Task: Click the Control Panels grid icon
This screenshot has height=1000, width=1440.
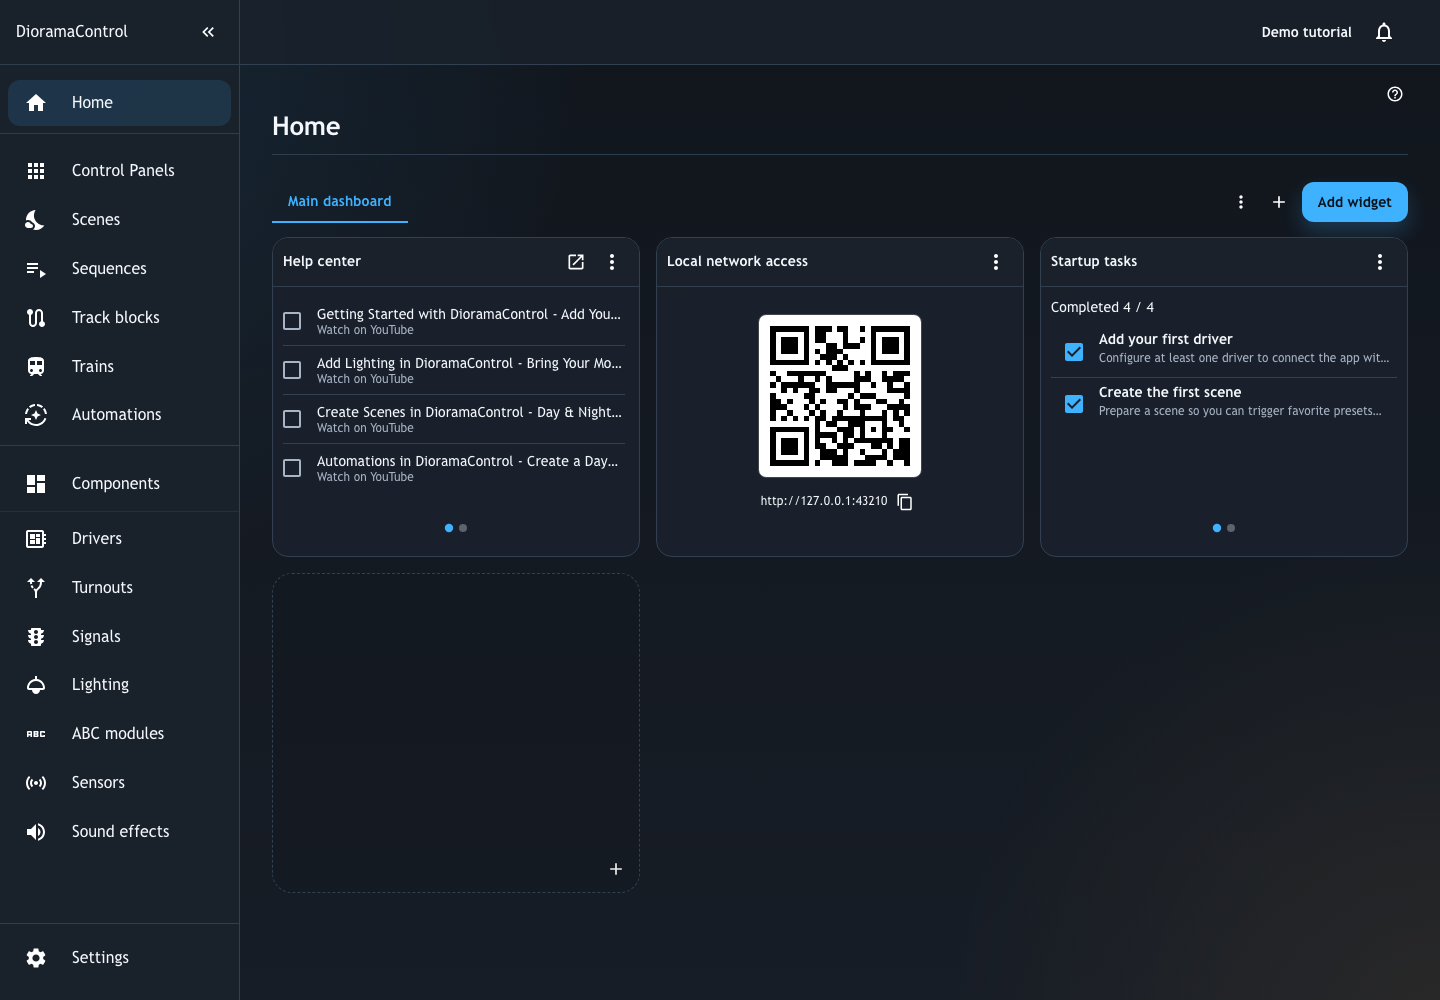Action: click(36, 171)
